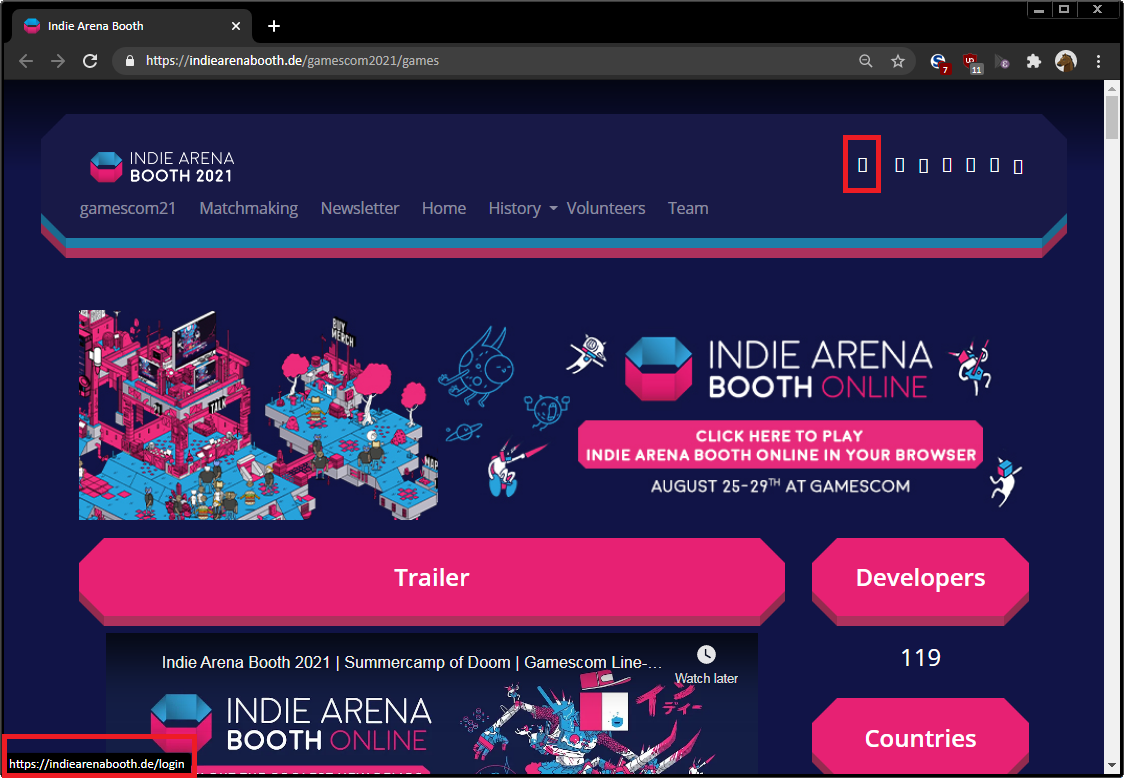
Task: Click the pink Countries button
Action: (x=920, y=738)
